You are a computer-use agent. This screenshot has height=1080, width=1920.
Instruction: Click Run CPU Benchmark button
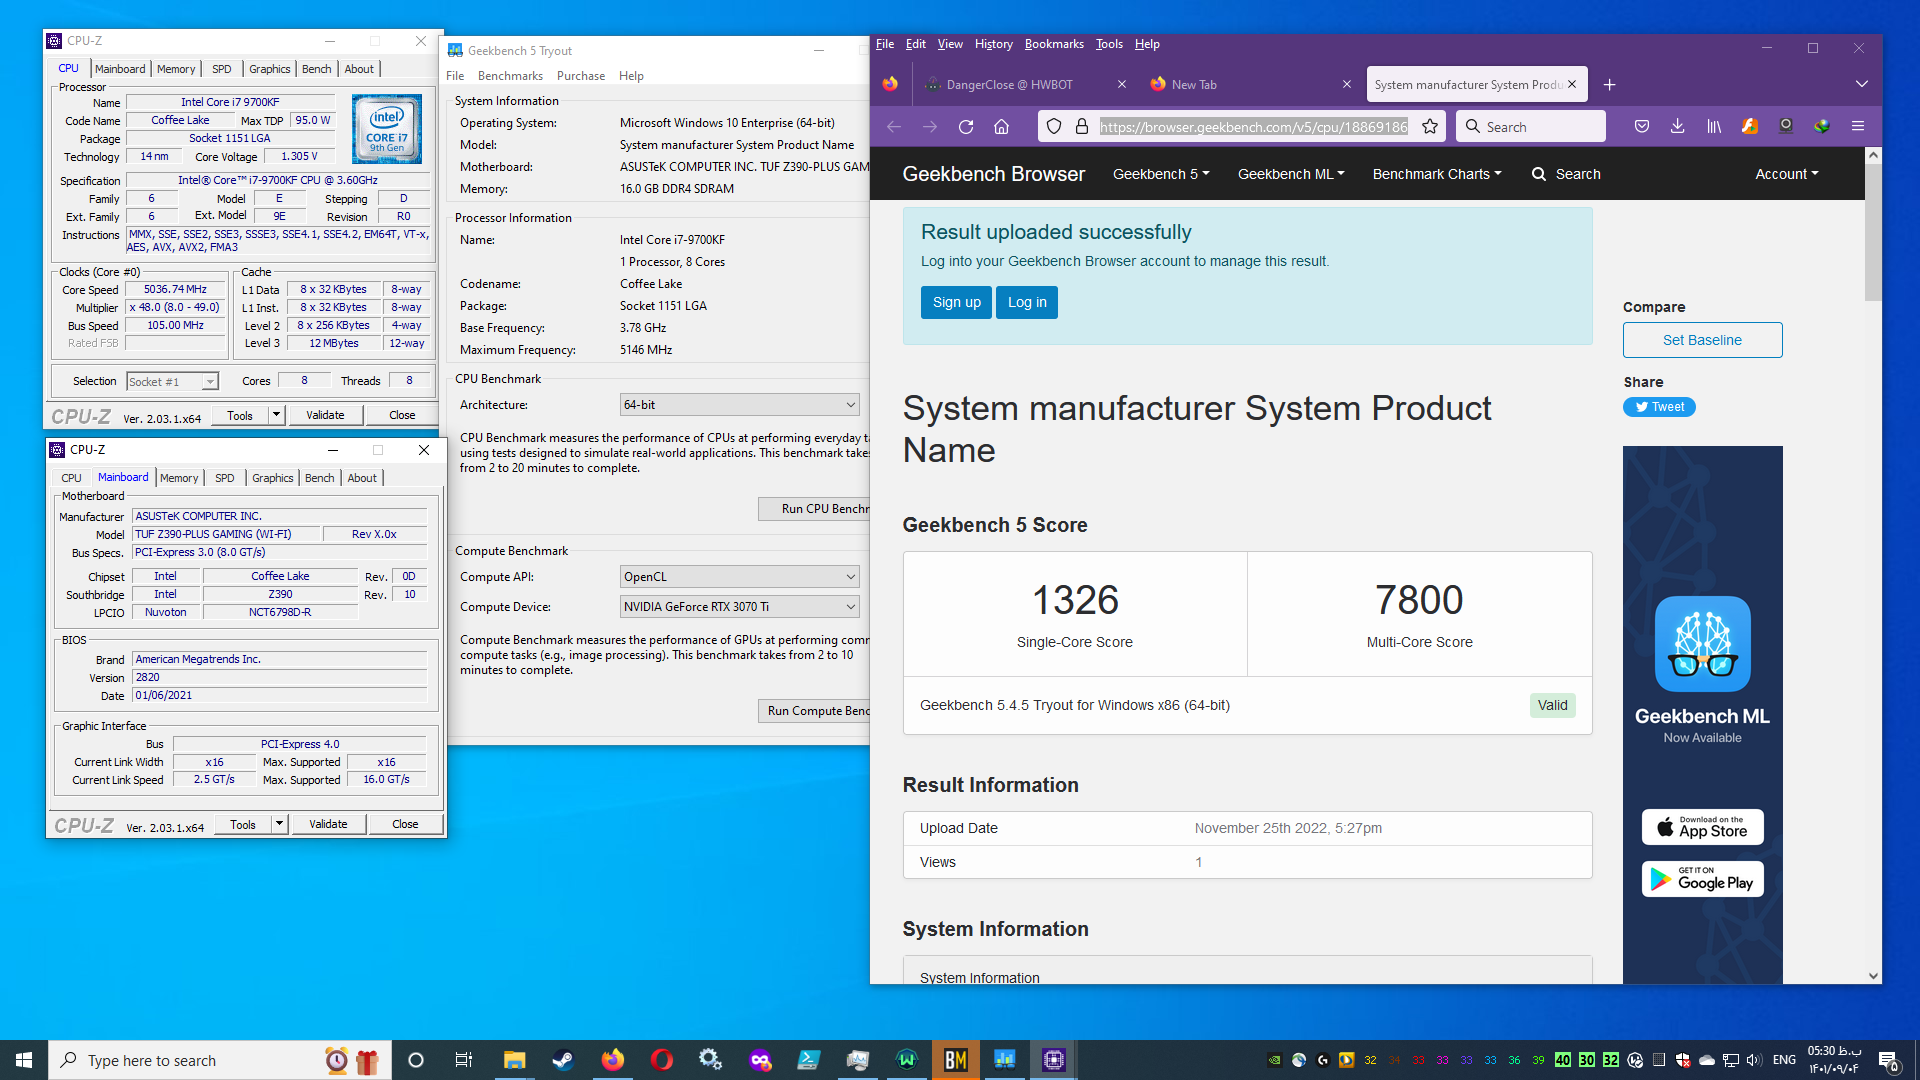(814, 509)
